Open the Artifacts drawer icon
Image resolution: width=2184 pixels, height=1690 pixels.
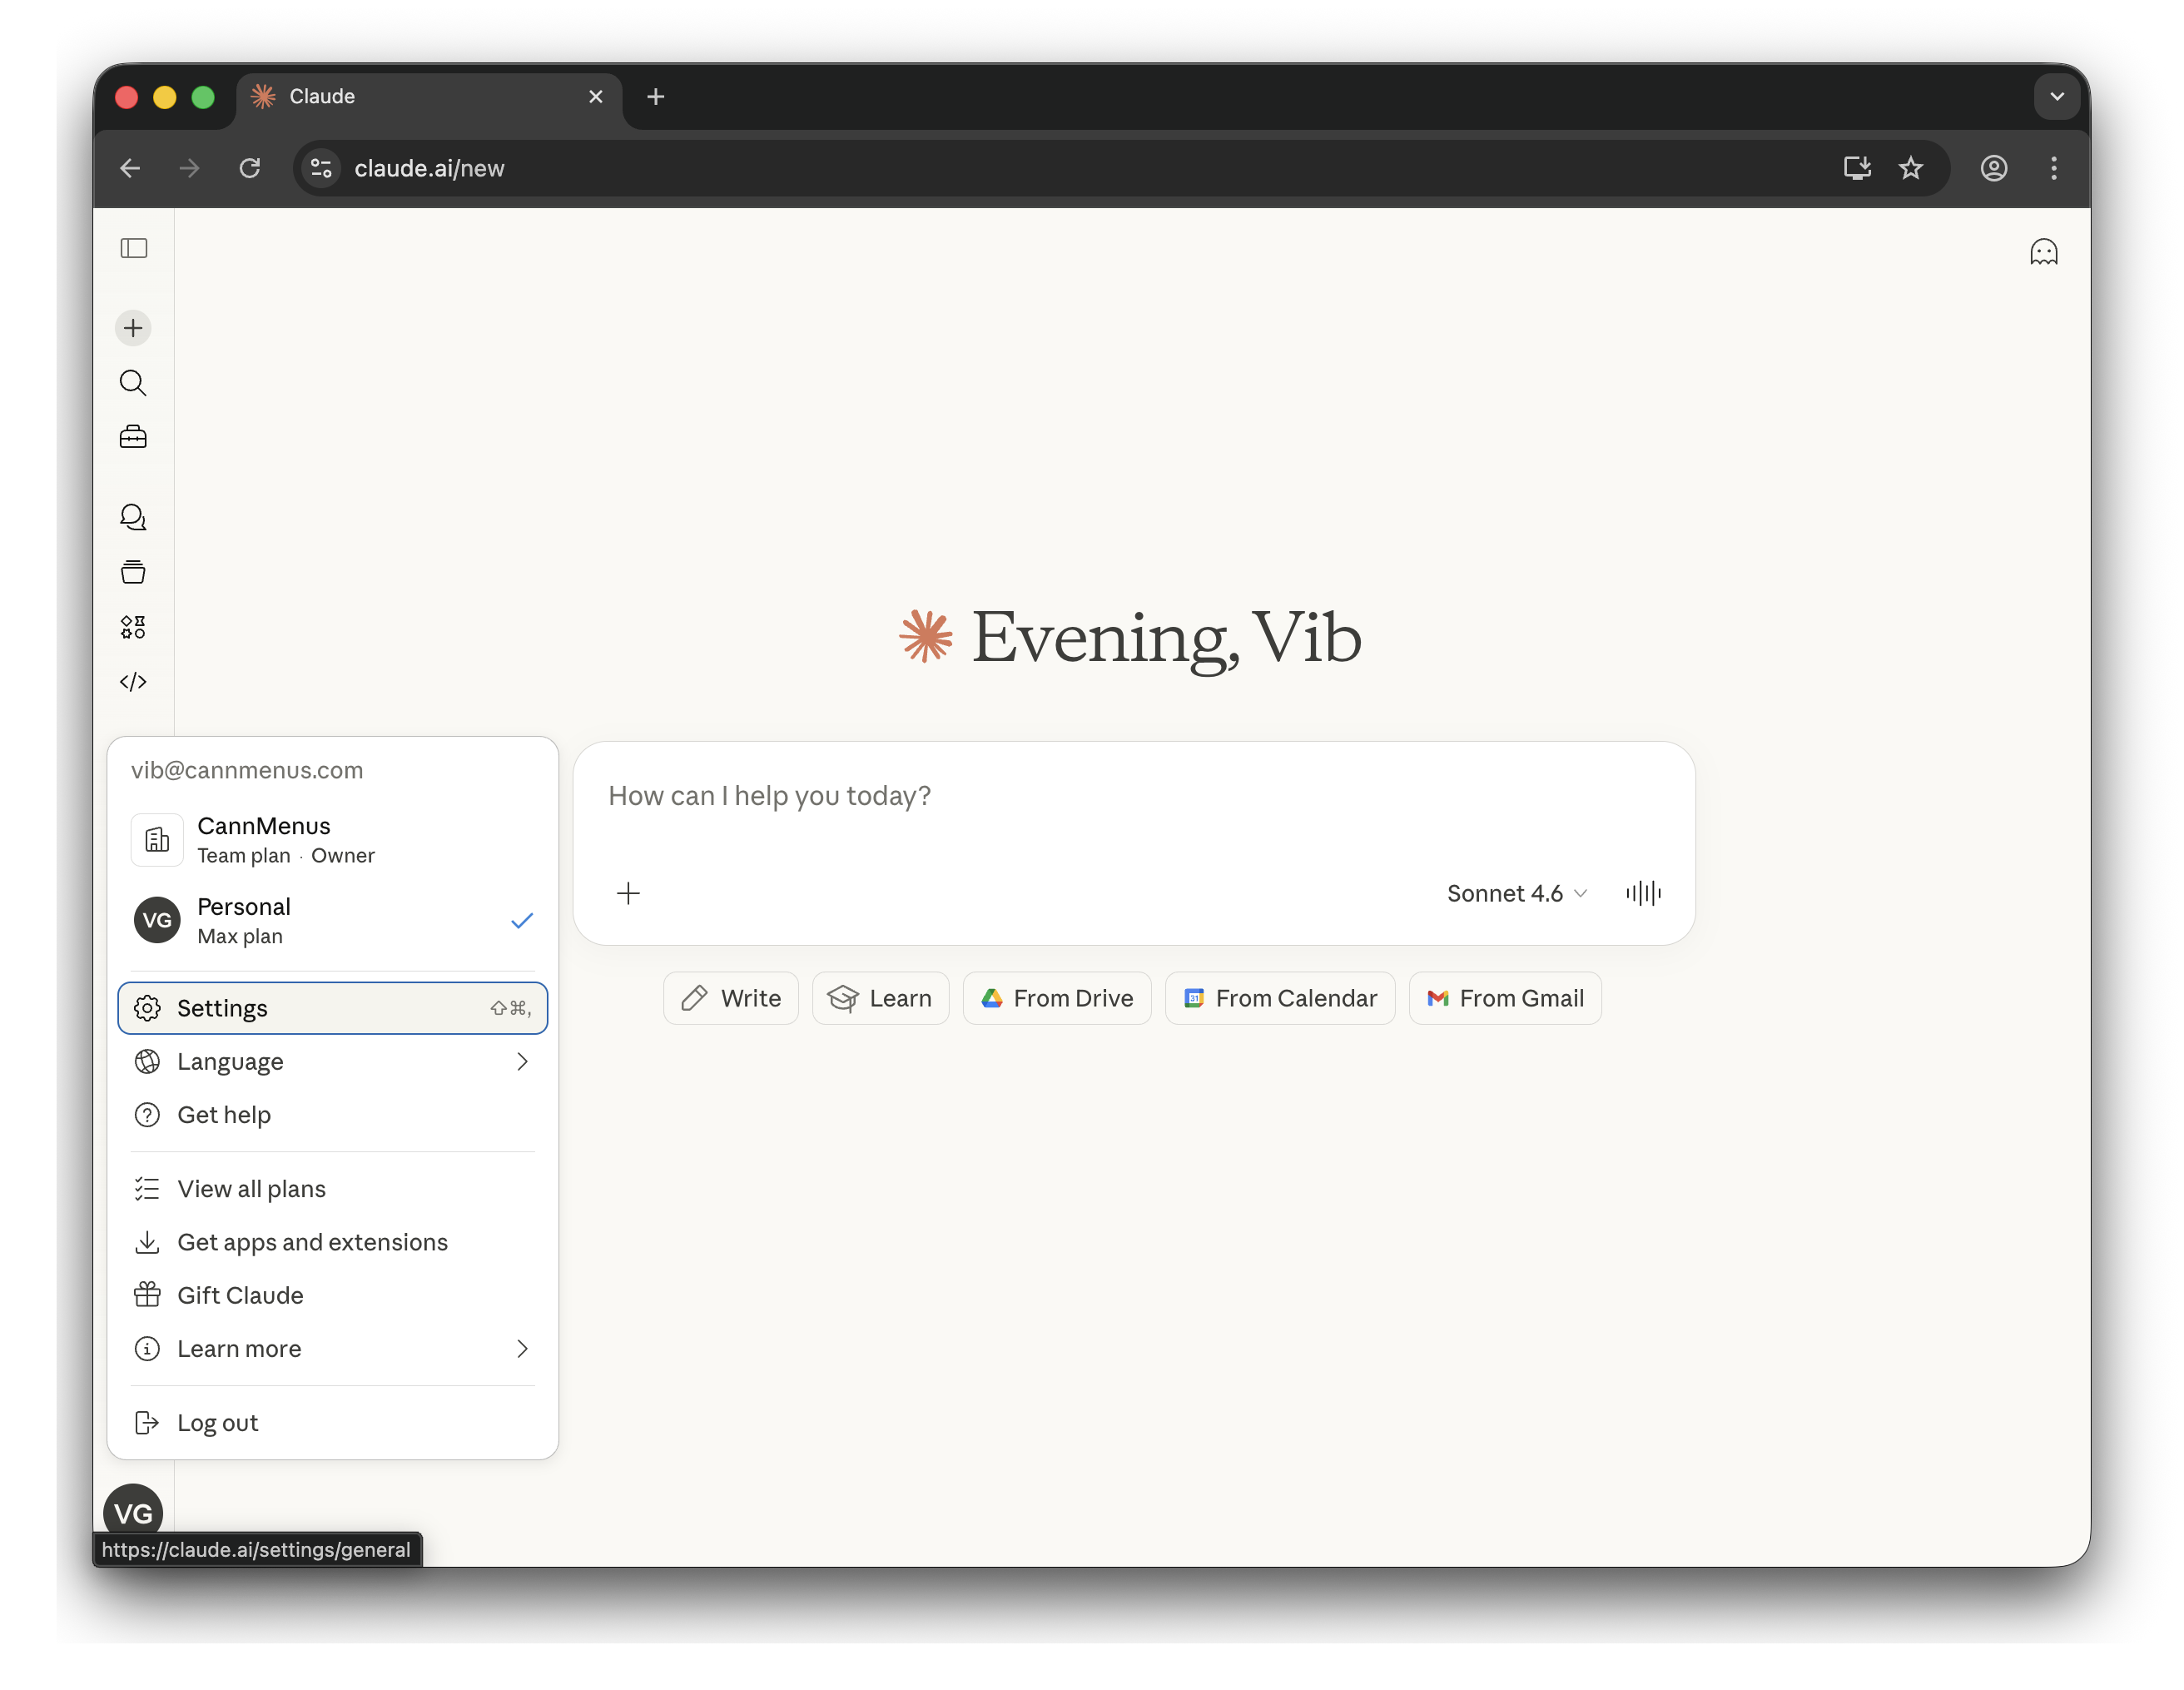tap(133, 572)
